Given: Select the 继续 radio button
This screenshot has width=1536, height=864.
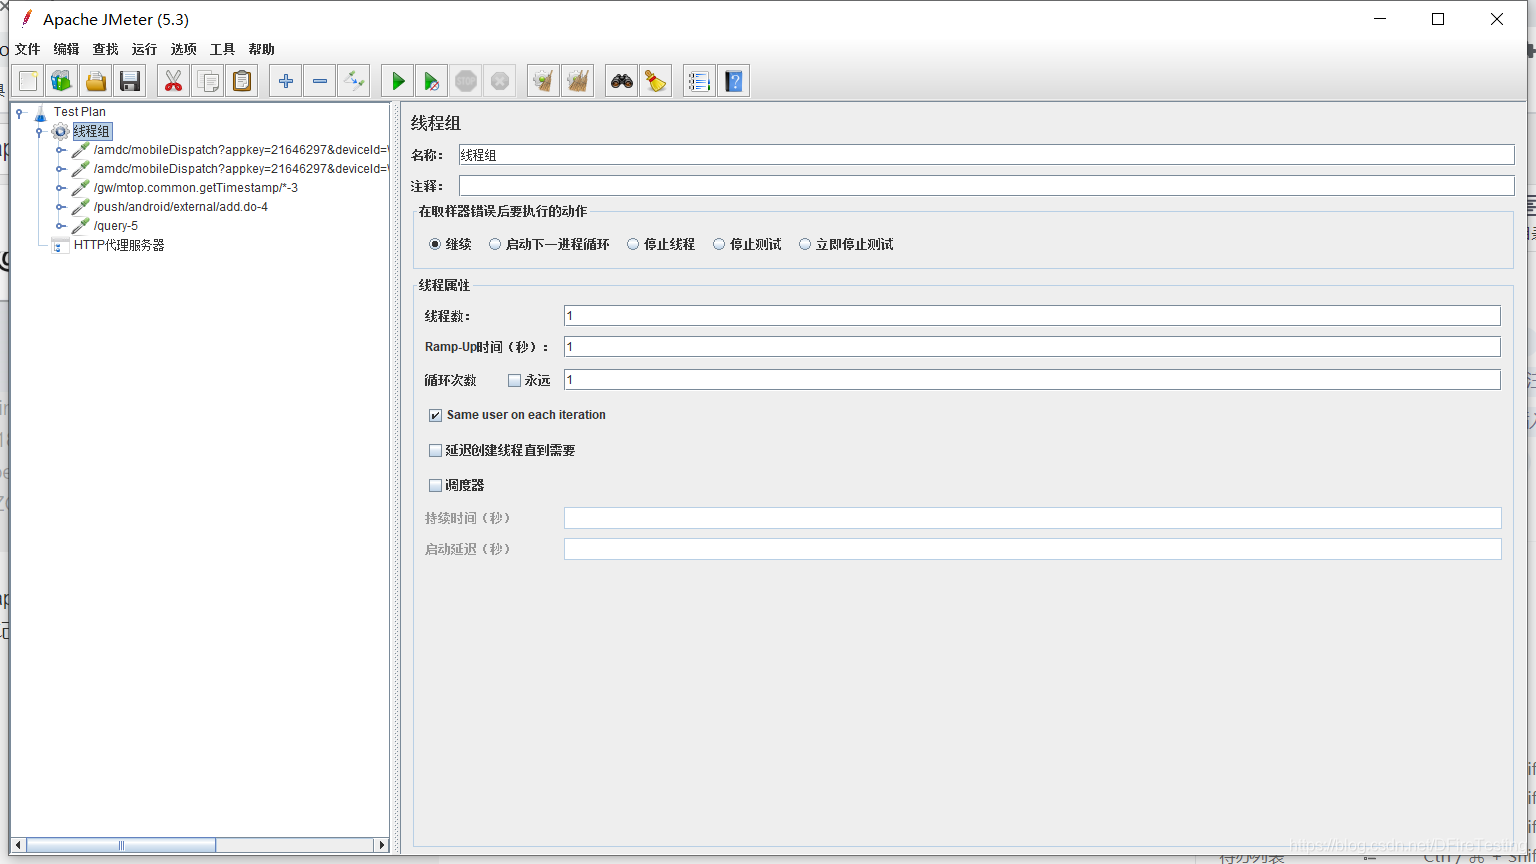Looking at the screenshot, I should (x=435, y=244).
